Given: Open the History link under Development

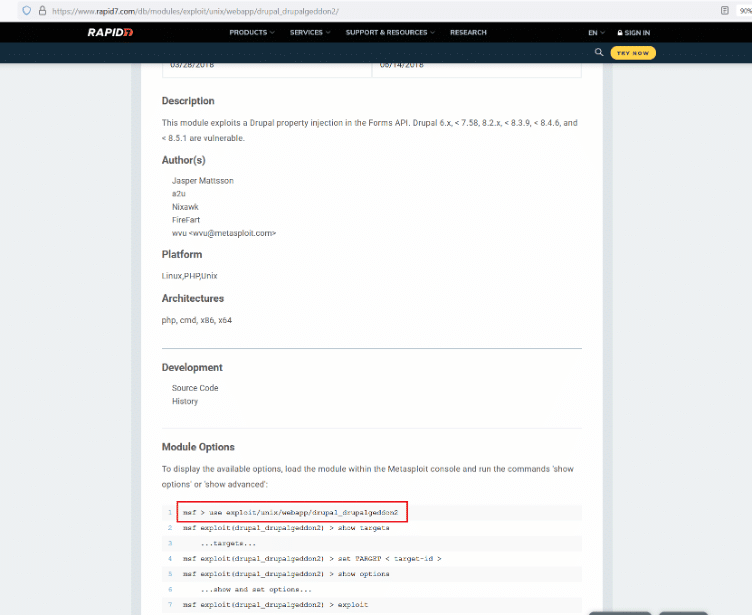Looking at the screenshot, I should 185,401.
